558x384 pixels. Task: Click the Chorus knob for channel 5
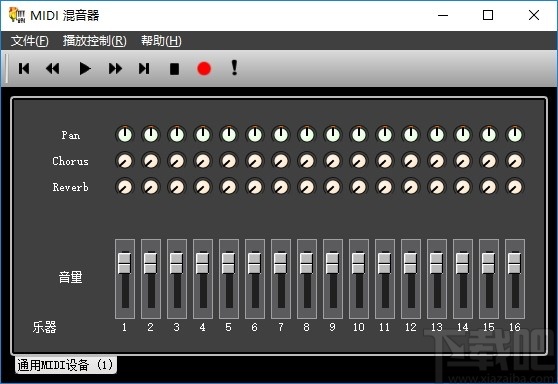(229, 161)
